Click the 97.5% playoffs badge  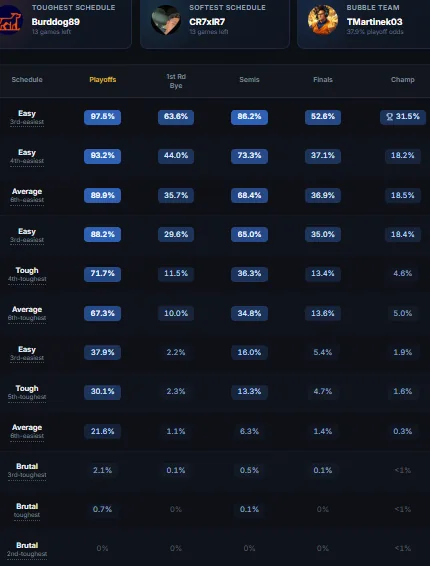pyautogui.click(x=103, y=117)
